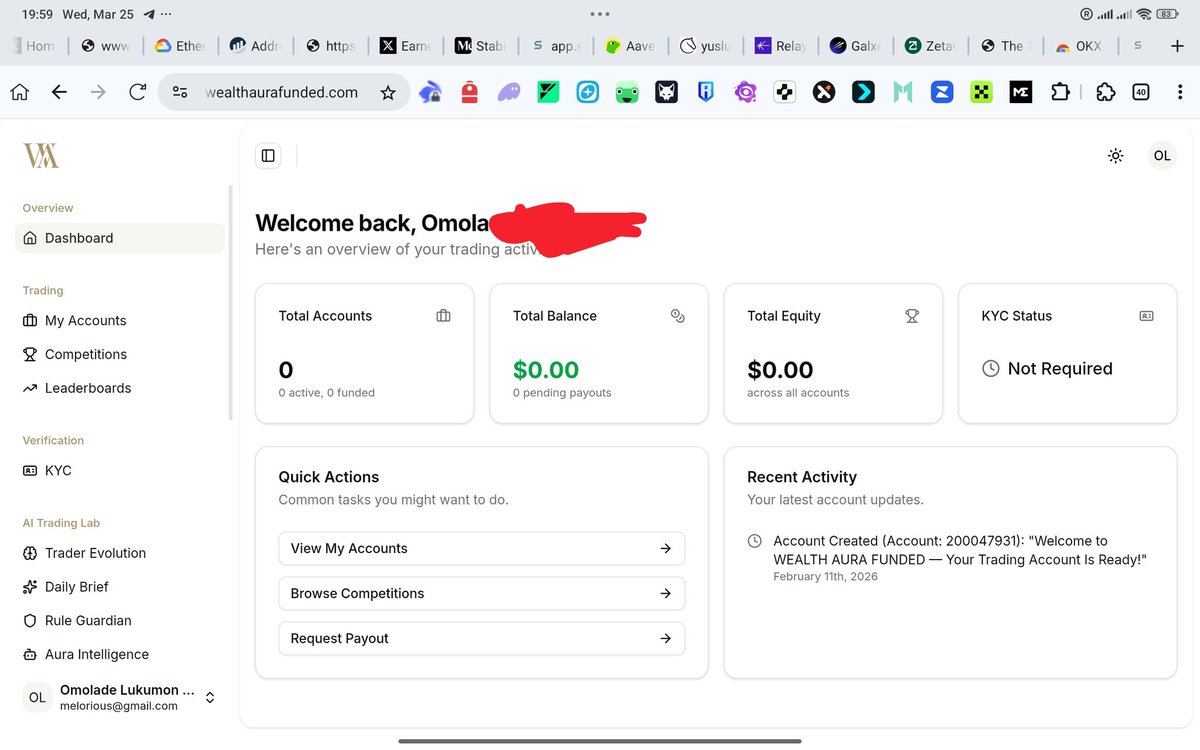Open tab switcher showing 40 tabs

click(1141, 92)
